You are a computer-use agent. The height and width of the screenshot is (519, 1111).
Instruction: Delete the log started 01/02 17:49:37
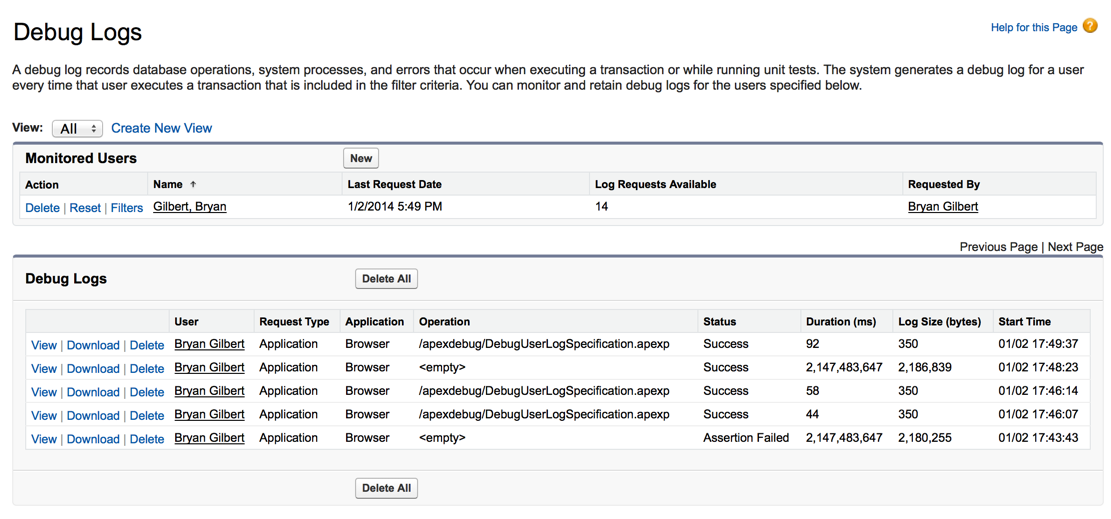click(147, 345)
